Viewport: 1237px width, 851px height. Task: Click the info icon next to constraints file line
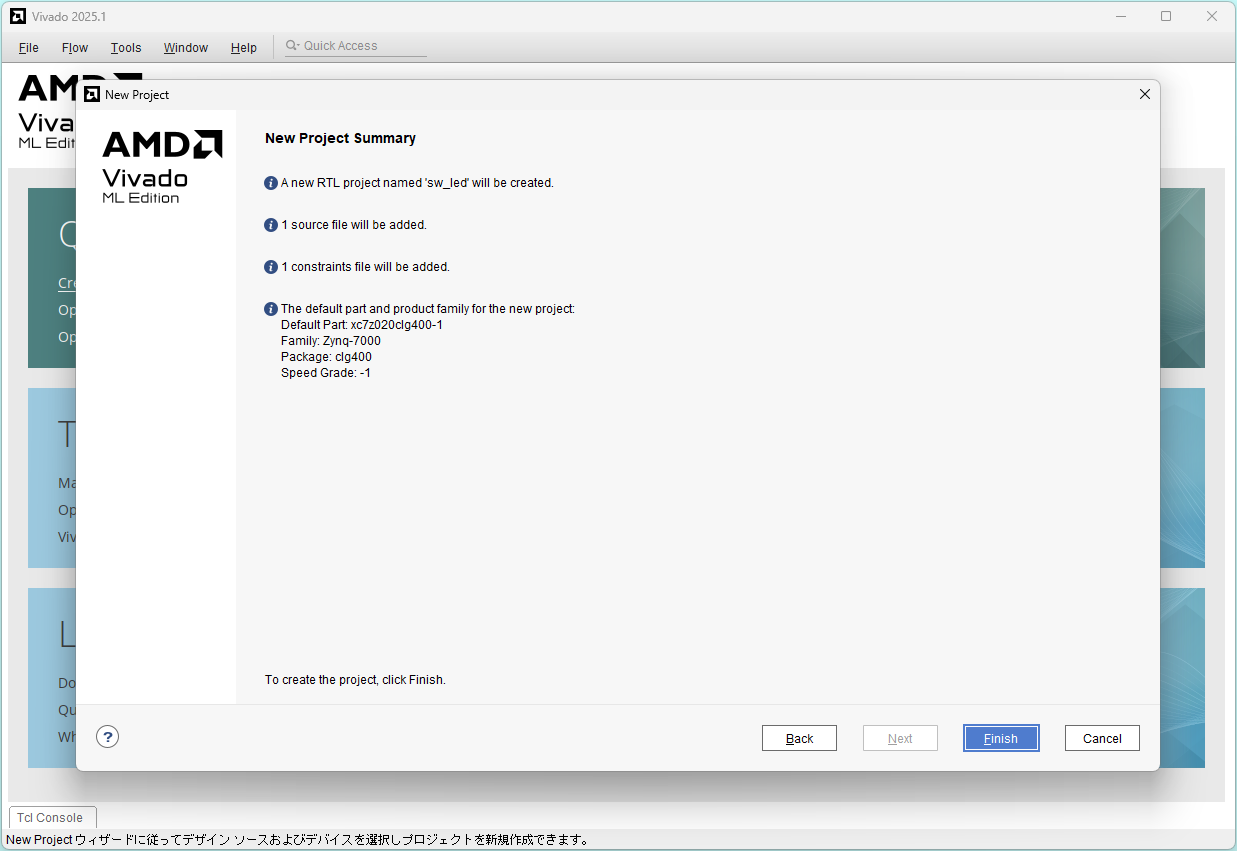[x=270, y=267]
